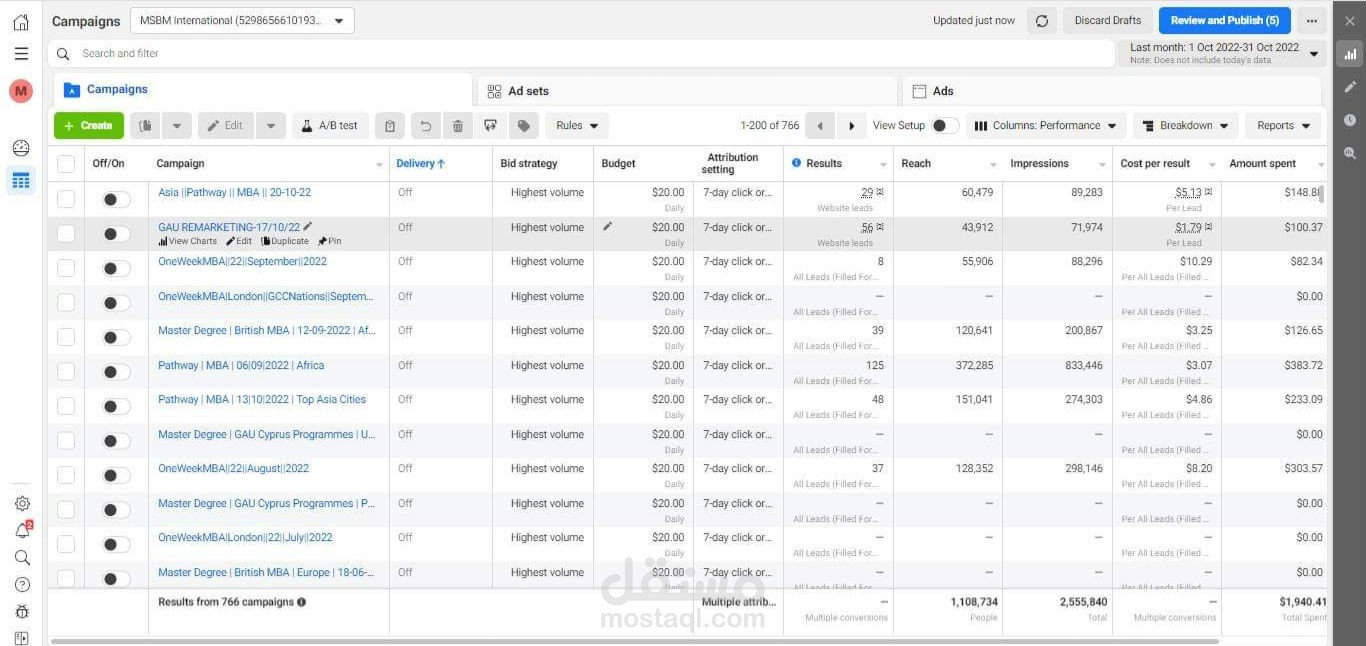Image resolution: width=1366 pixels, height=646 pixels.
Task: Sort by the Delivery column header
Action: [420, 163]
